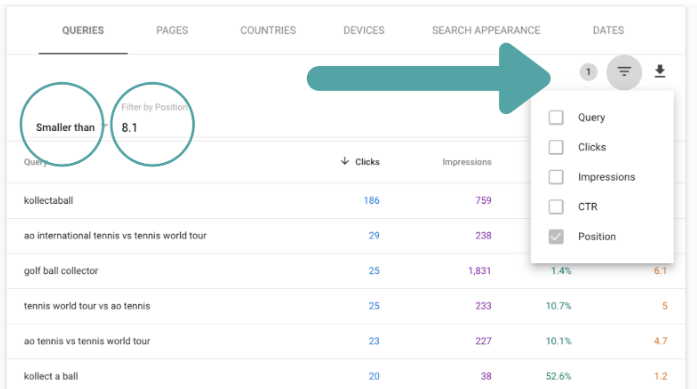Open the filter rows icon
The image size is (697, 389).
click(624, 72)
